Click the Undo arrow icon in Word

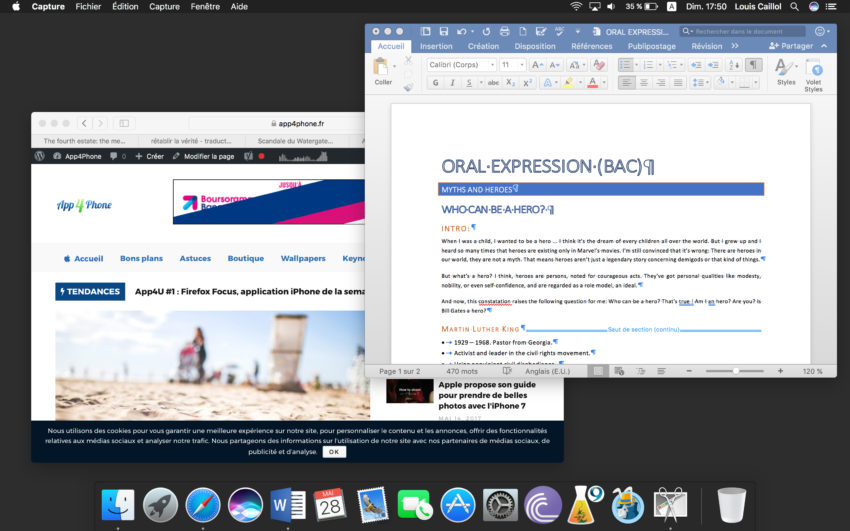click(461, 31)
